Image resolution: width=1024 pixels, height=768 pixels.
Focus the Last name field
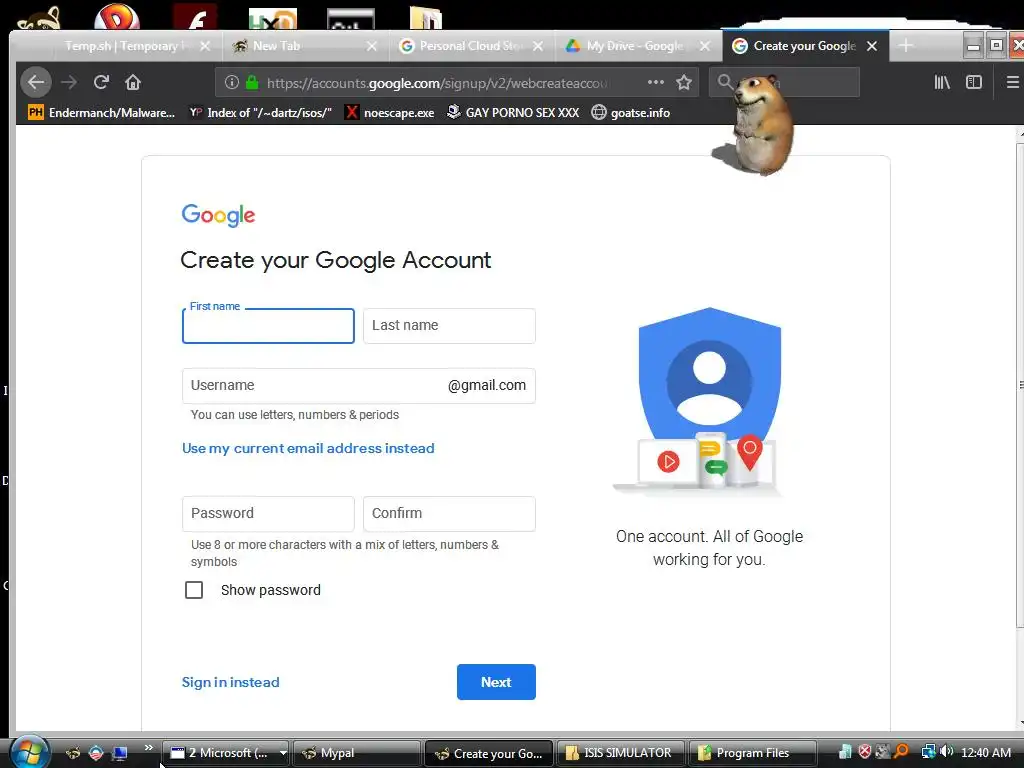[x=449, y=326]
